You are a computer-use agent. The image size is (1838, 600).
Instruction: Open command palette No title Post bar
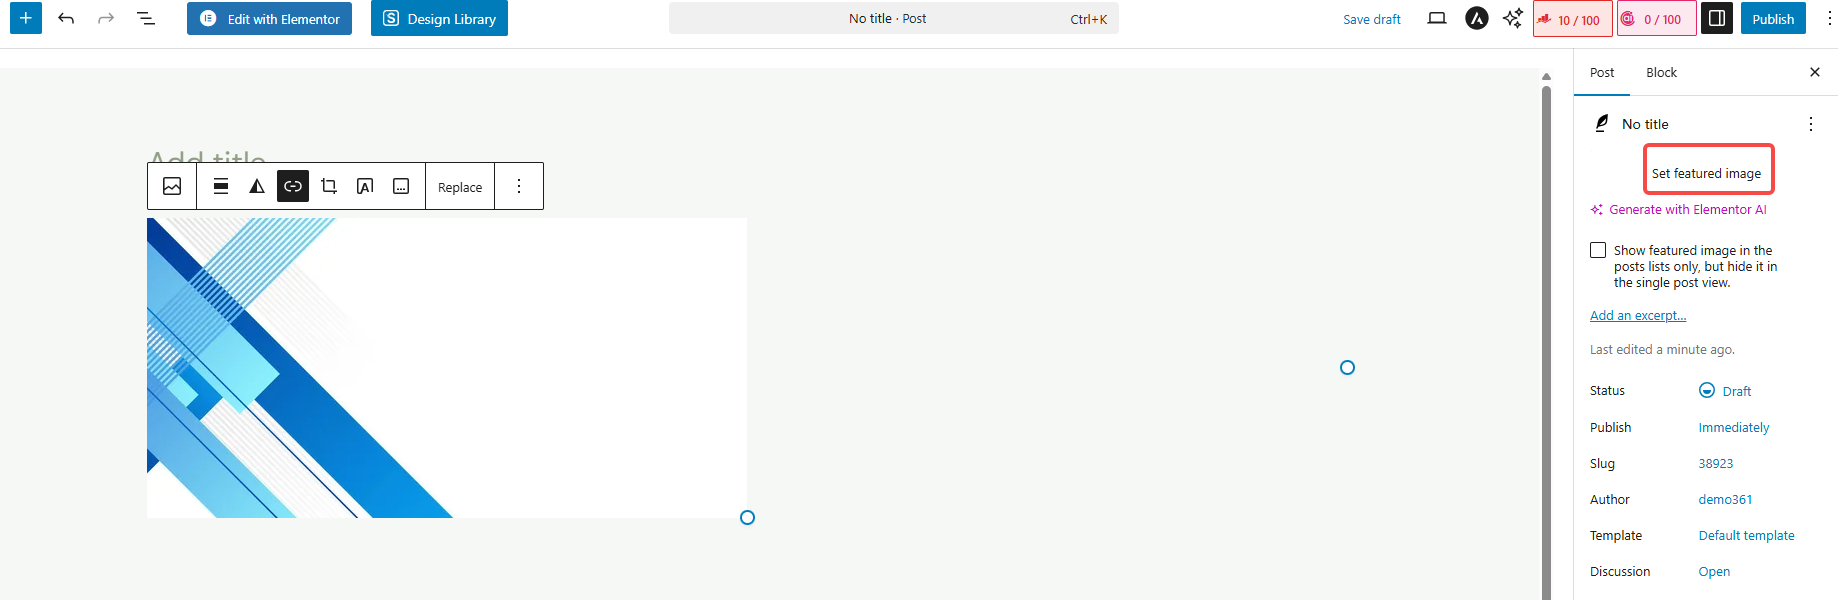(893, 18)
